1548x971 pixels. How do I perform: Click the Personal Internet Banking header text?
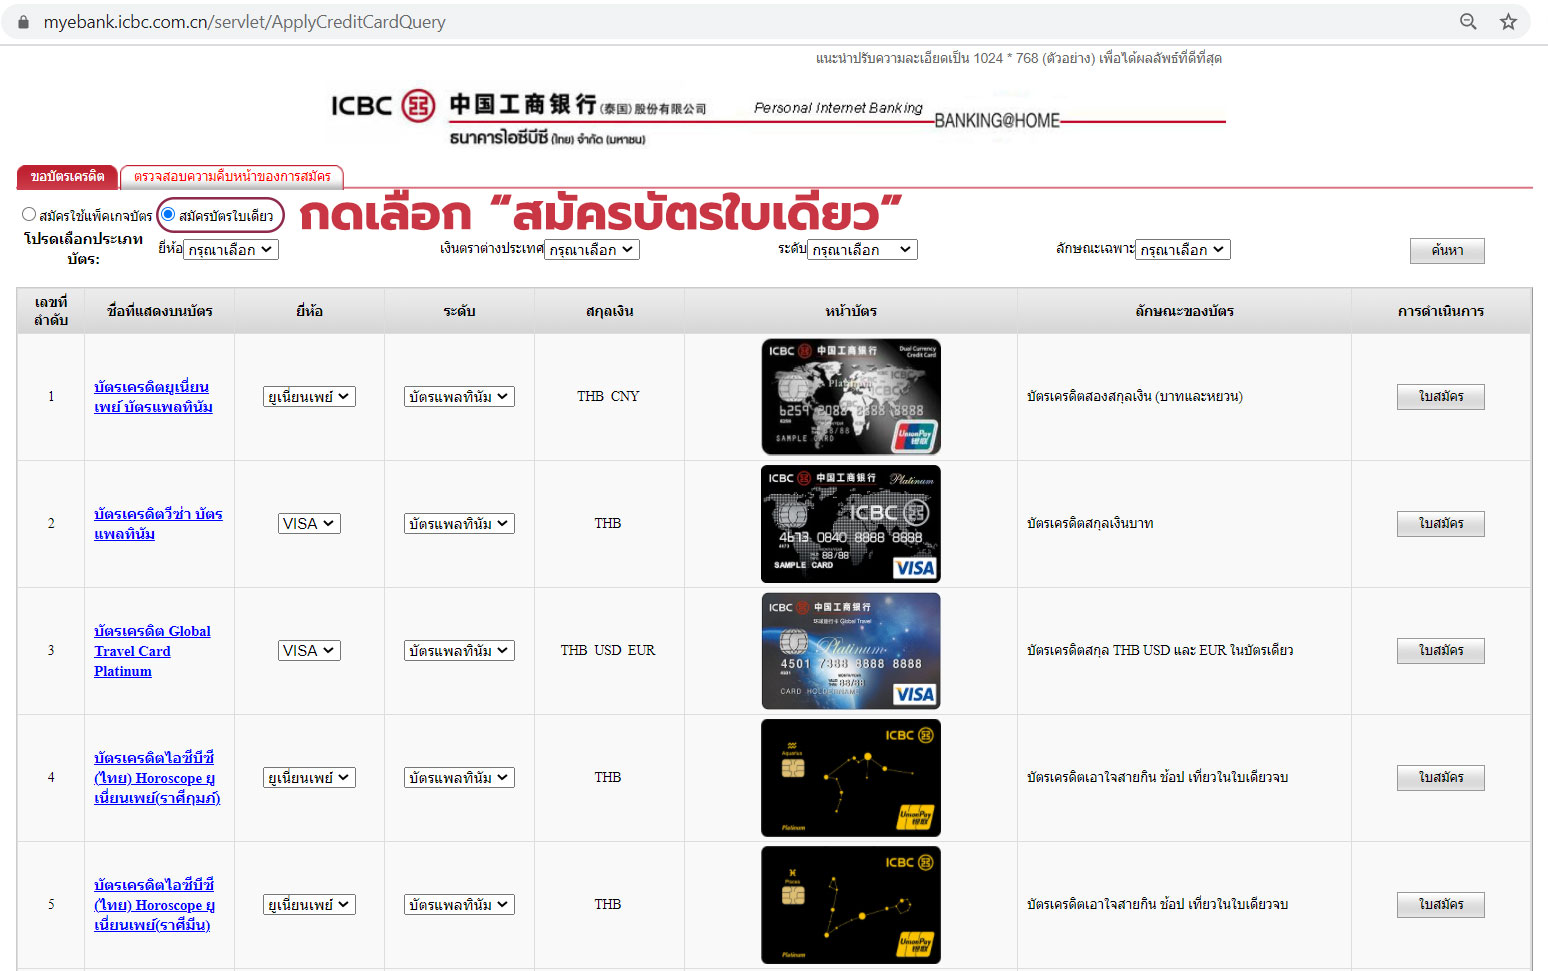pos(838,107)
